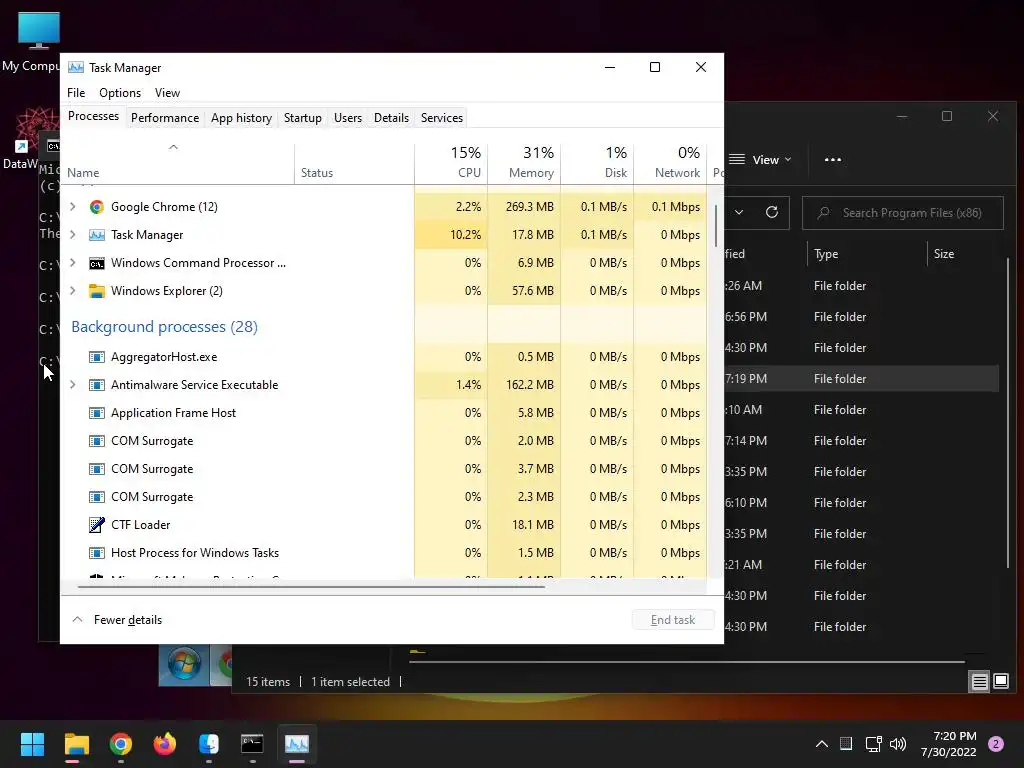Open the View dropdown in File Explorer

(x=761, y=160)
